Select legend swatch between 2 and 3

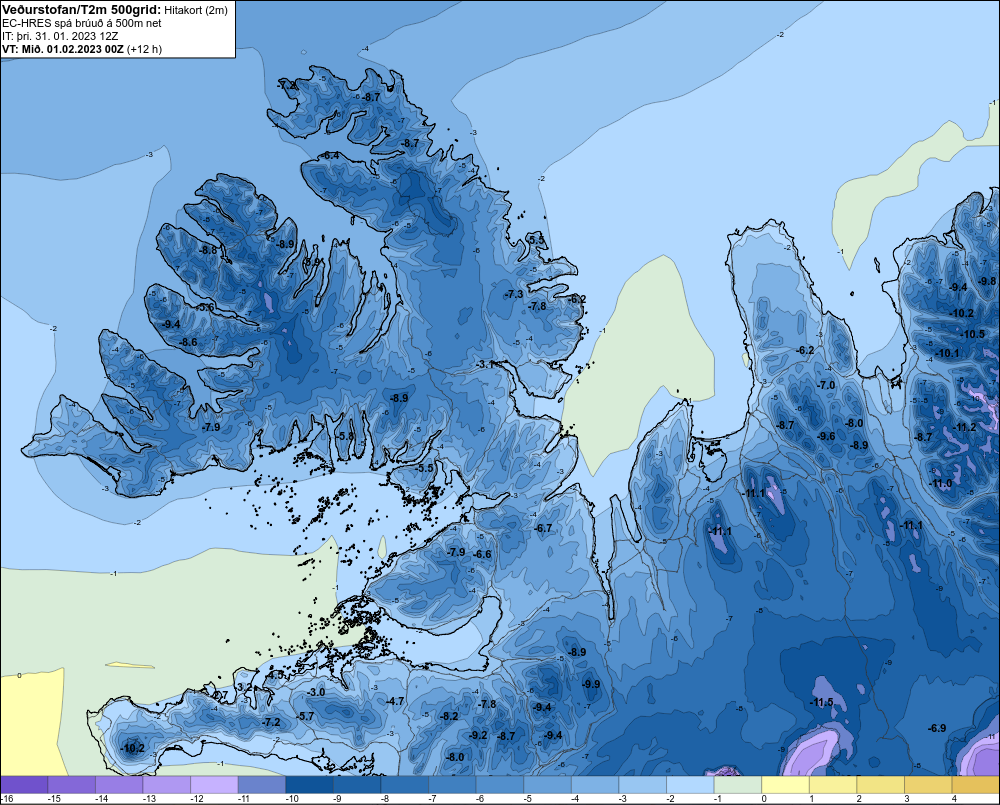tap(880, 784)
